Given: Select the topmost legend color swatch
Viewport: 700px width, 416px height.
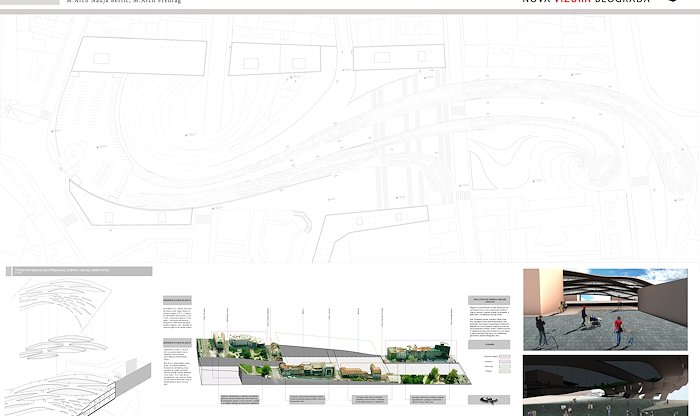Looking at the screenshot, I should point(504,357).
